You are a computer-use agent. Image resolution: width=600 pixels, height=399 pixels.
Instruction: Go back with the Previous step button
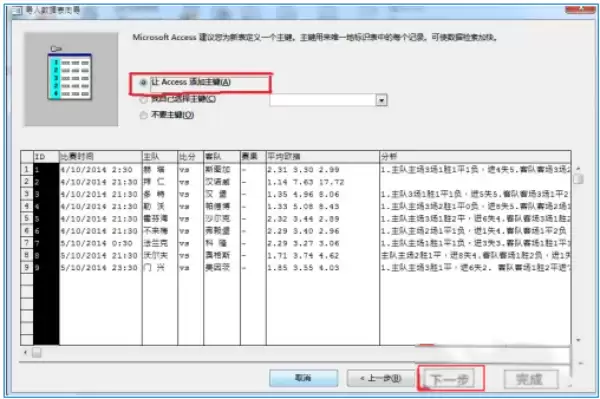point(380,378)
